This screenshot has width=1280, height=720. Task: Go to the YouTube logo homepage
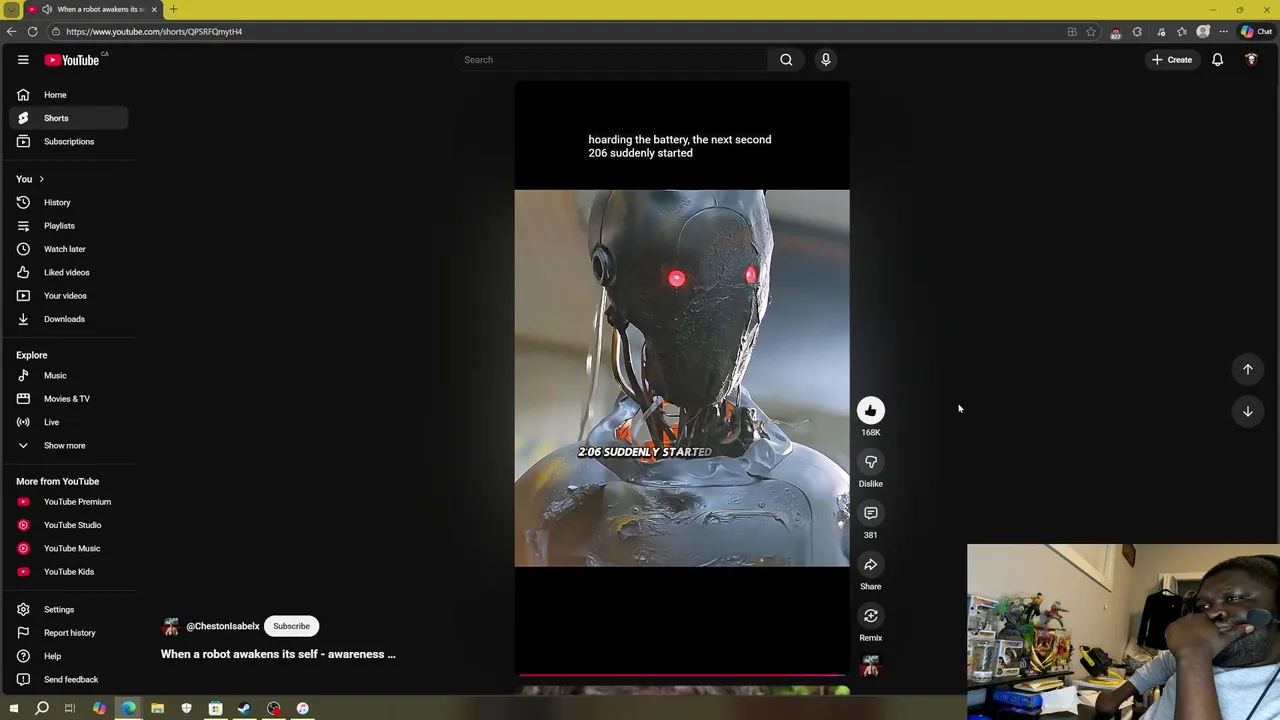coord(71,60)
